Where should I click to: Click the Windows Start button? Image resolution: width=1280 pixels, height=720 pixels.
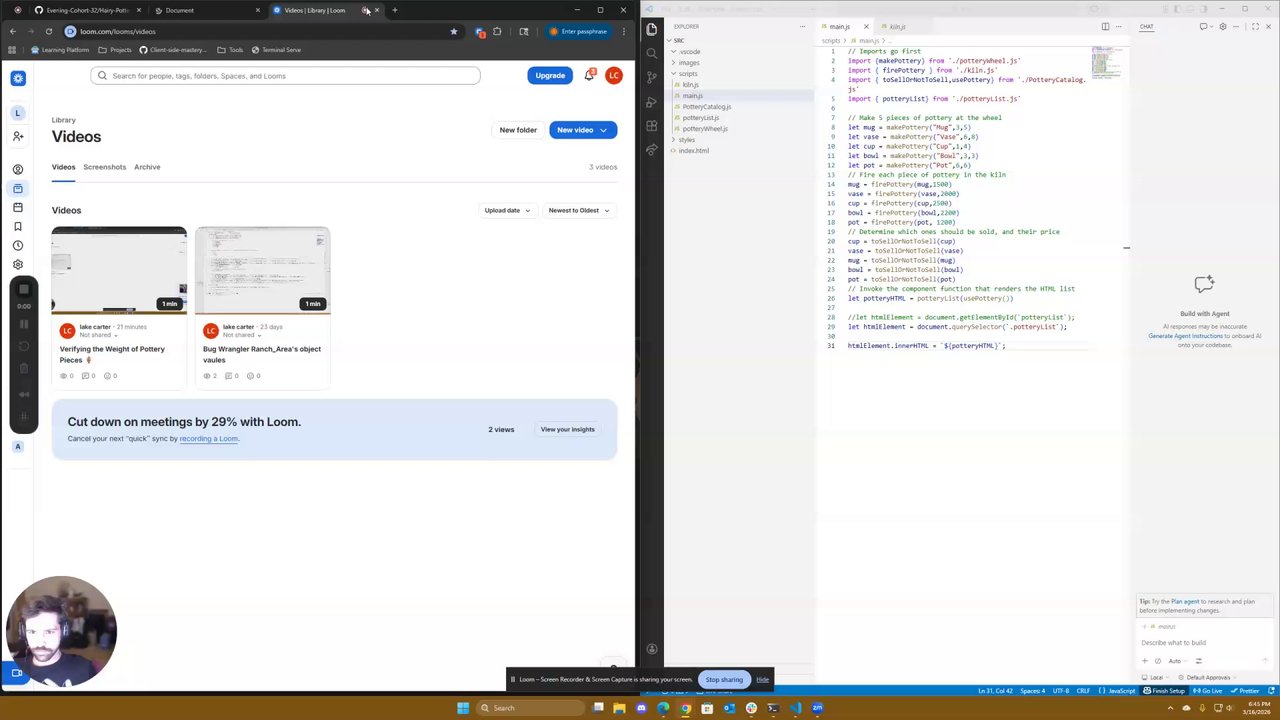[x=463, y=708]
